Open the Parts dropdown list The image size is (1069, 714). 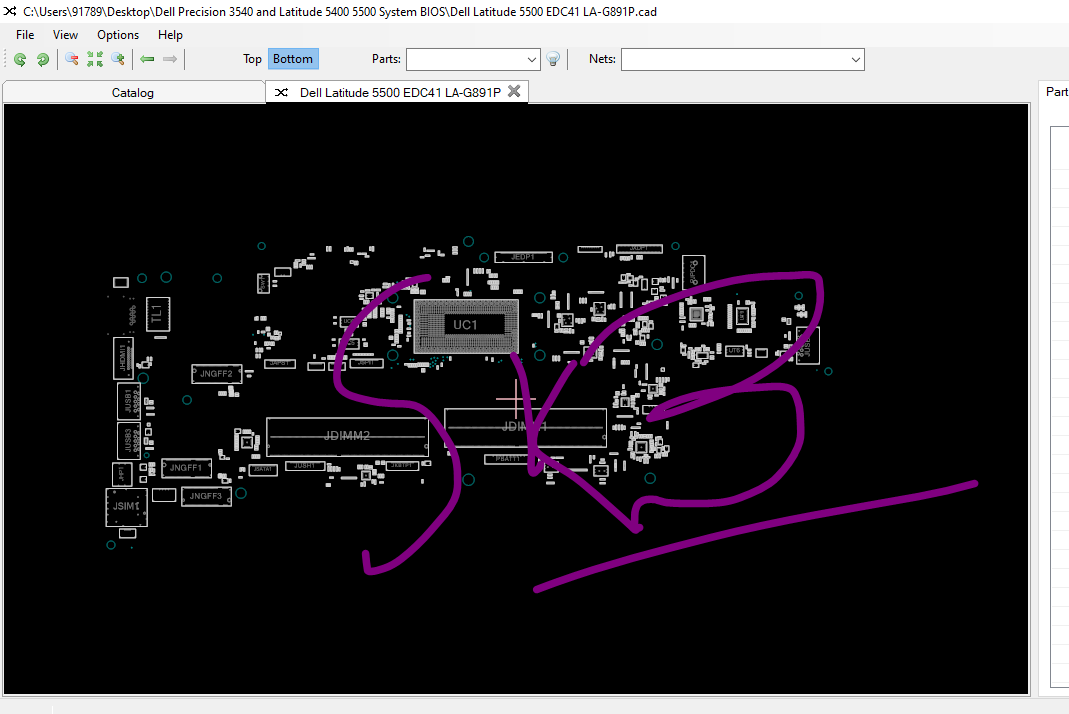pyautogui.click(x=532, y=60)
